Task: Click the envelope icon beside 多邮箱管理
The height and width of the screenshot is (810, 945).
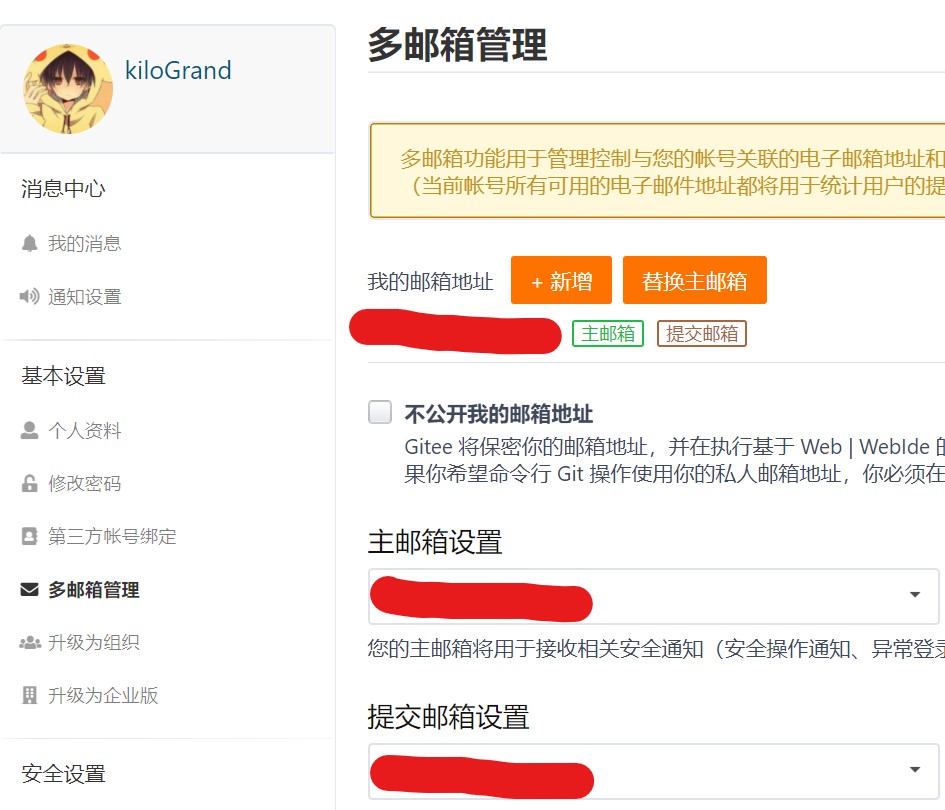Action: point(30,590)
